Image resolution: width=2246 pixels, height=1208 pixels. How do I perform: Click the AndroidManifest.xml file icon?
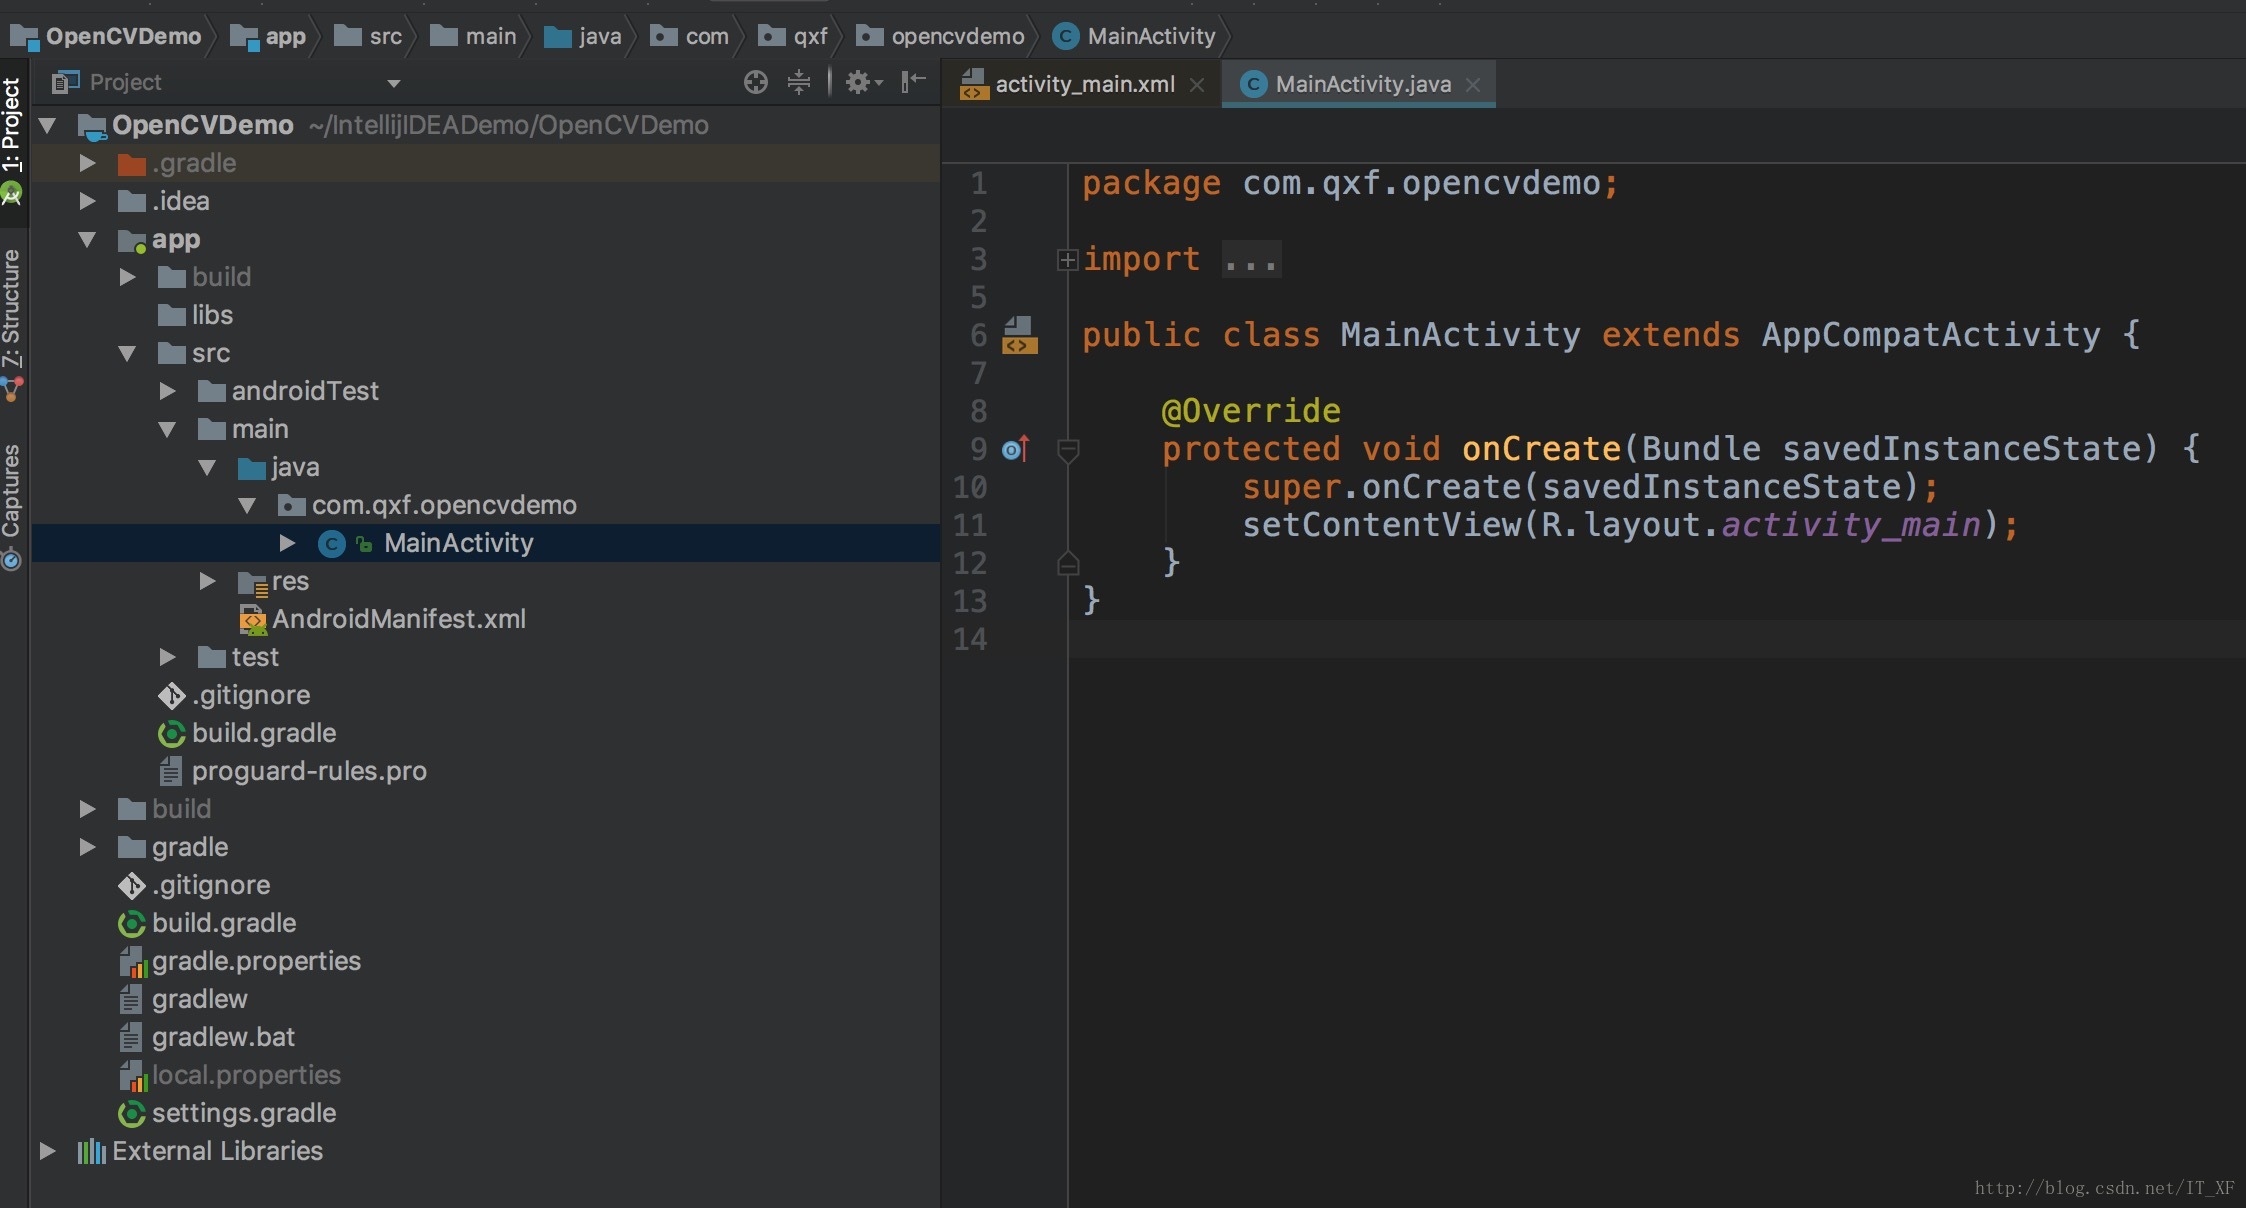(x=253, y=619)
